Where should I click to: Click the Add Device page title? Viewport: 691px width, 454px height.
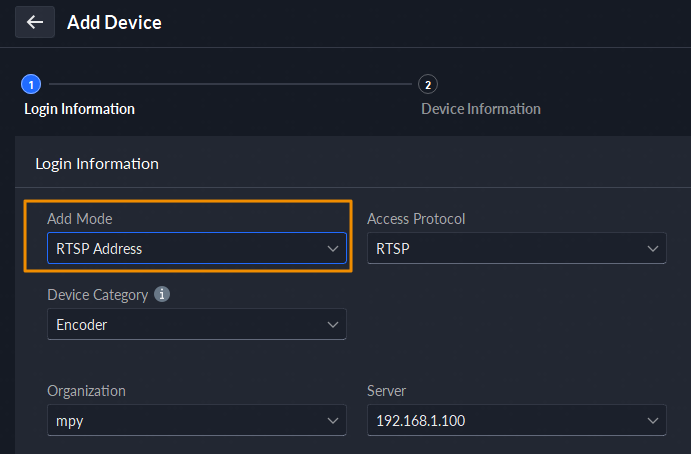pos(114,22)
